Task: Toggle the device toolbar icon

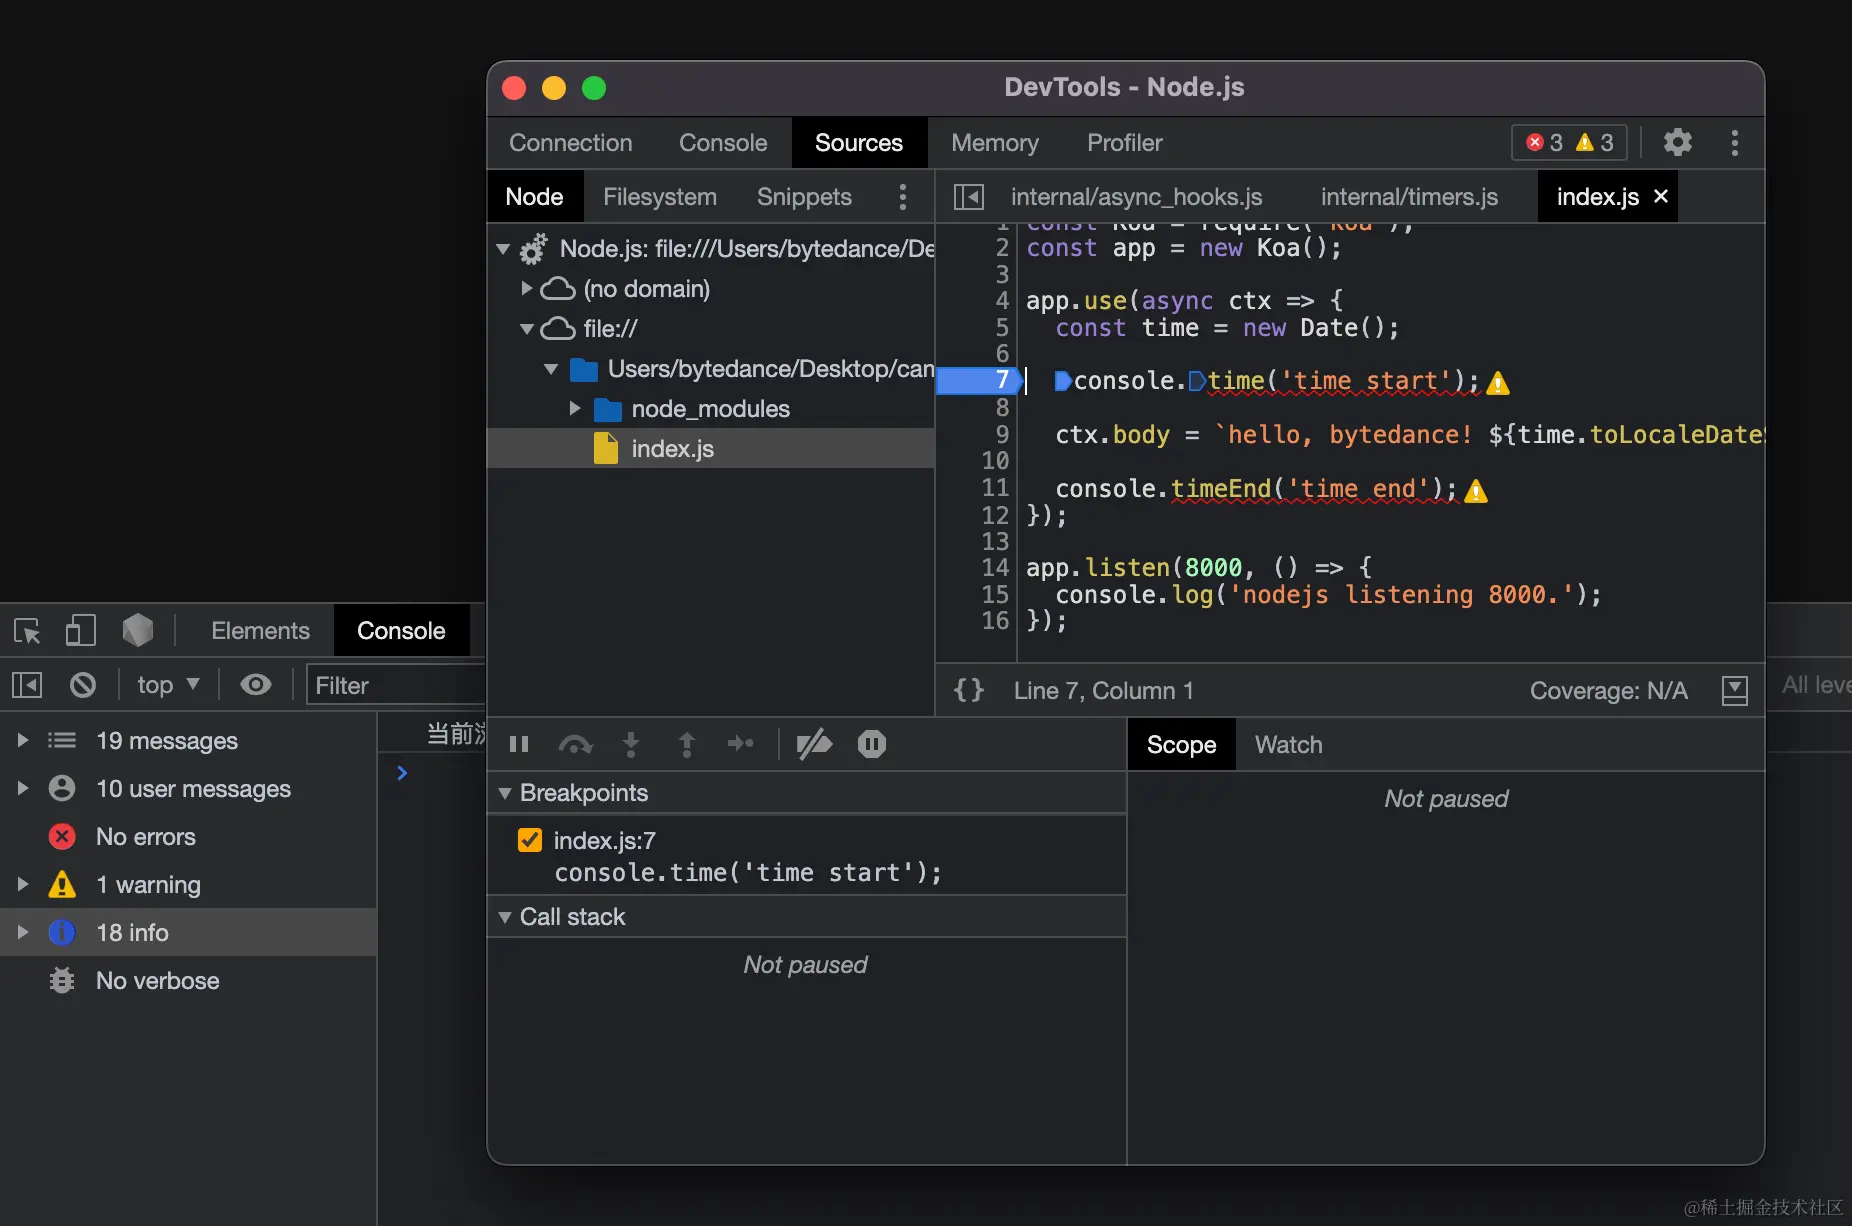Action: point(80,631)
